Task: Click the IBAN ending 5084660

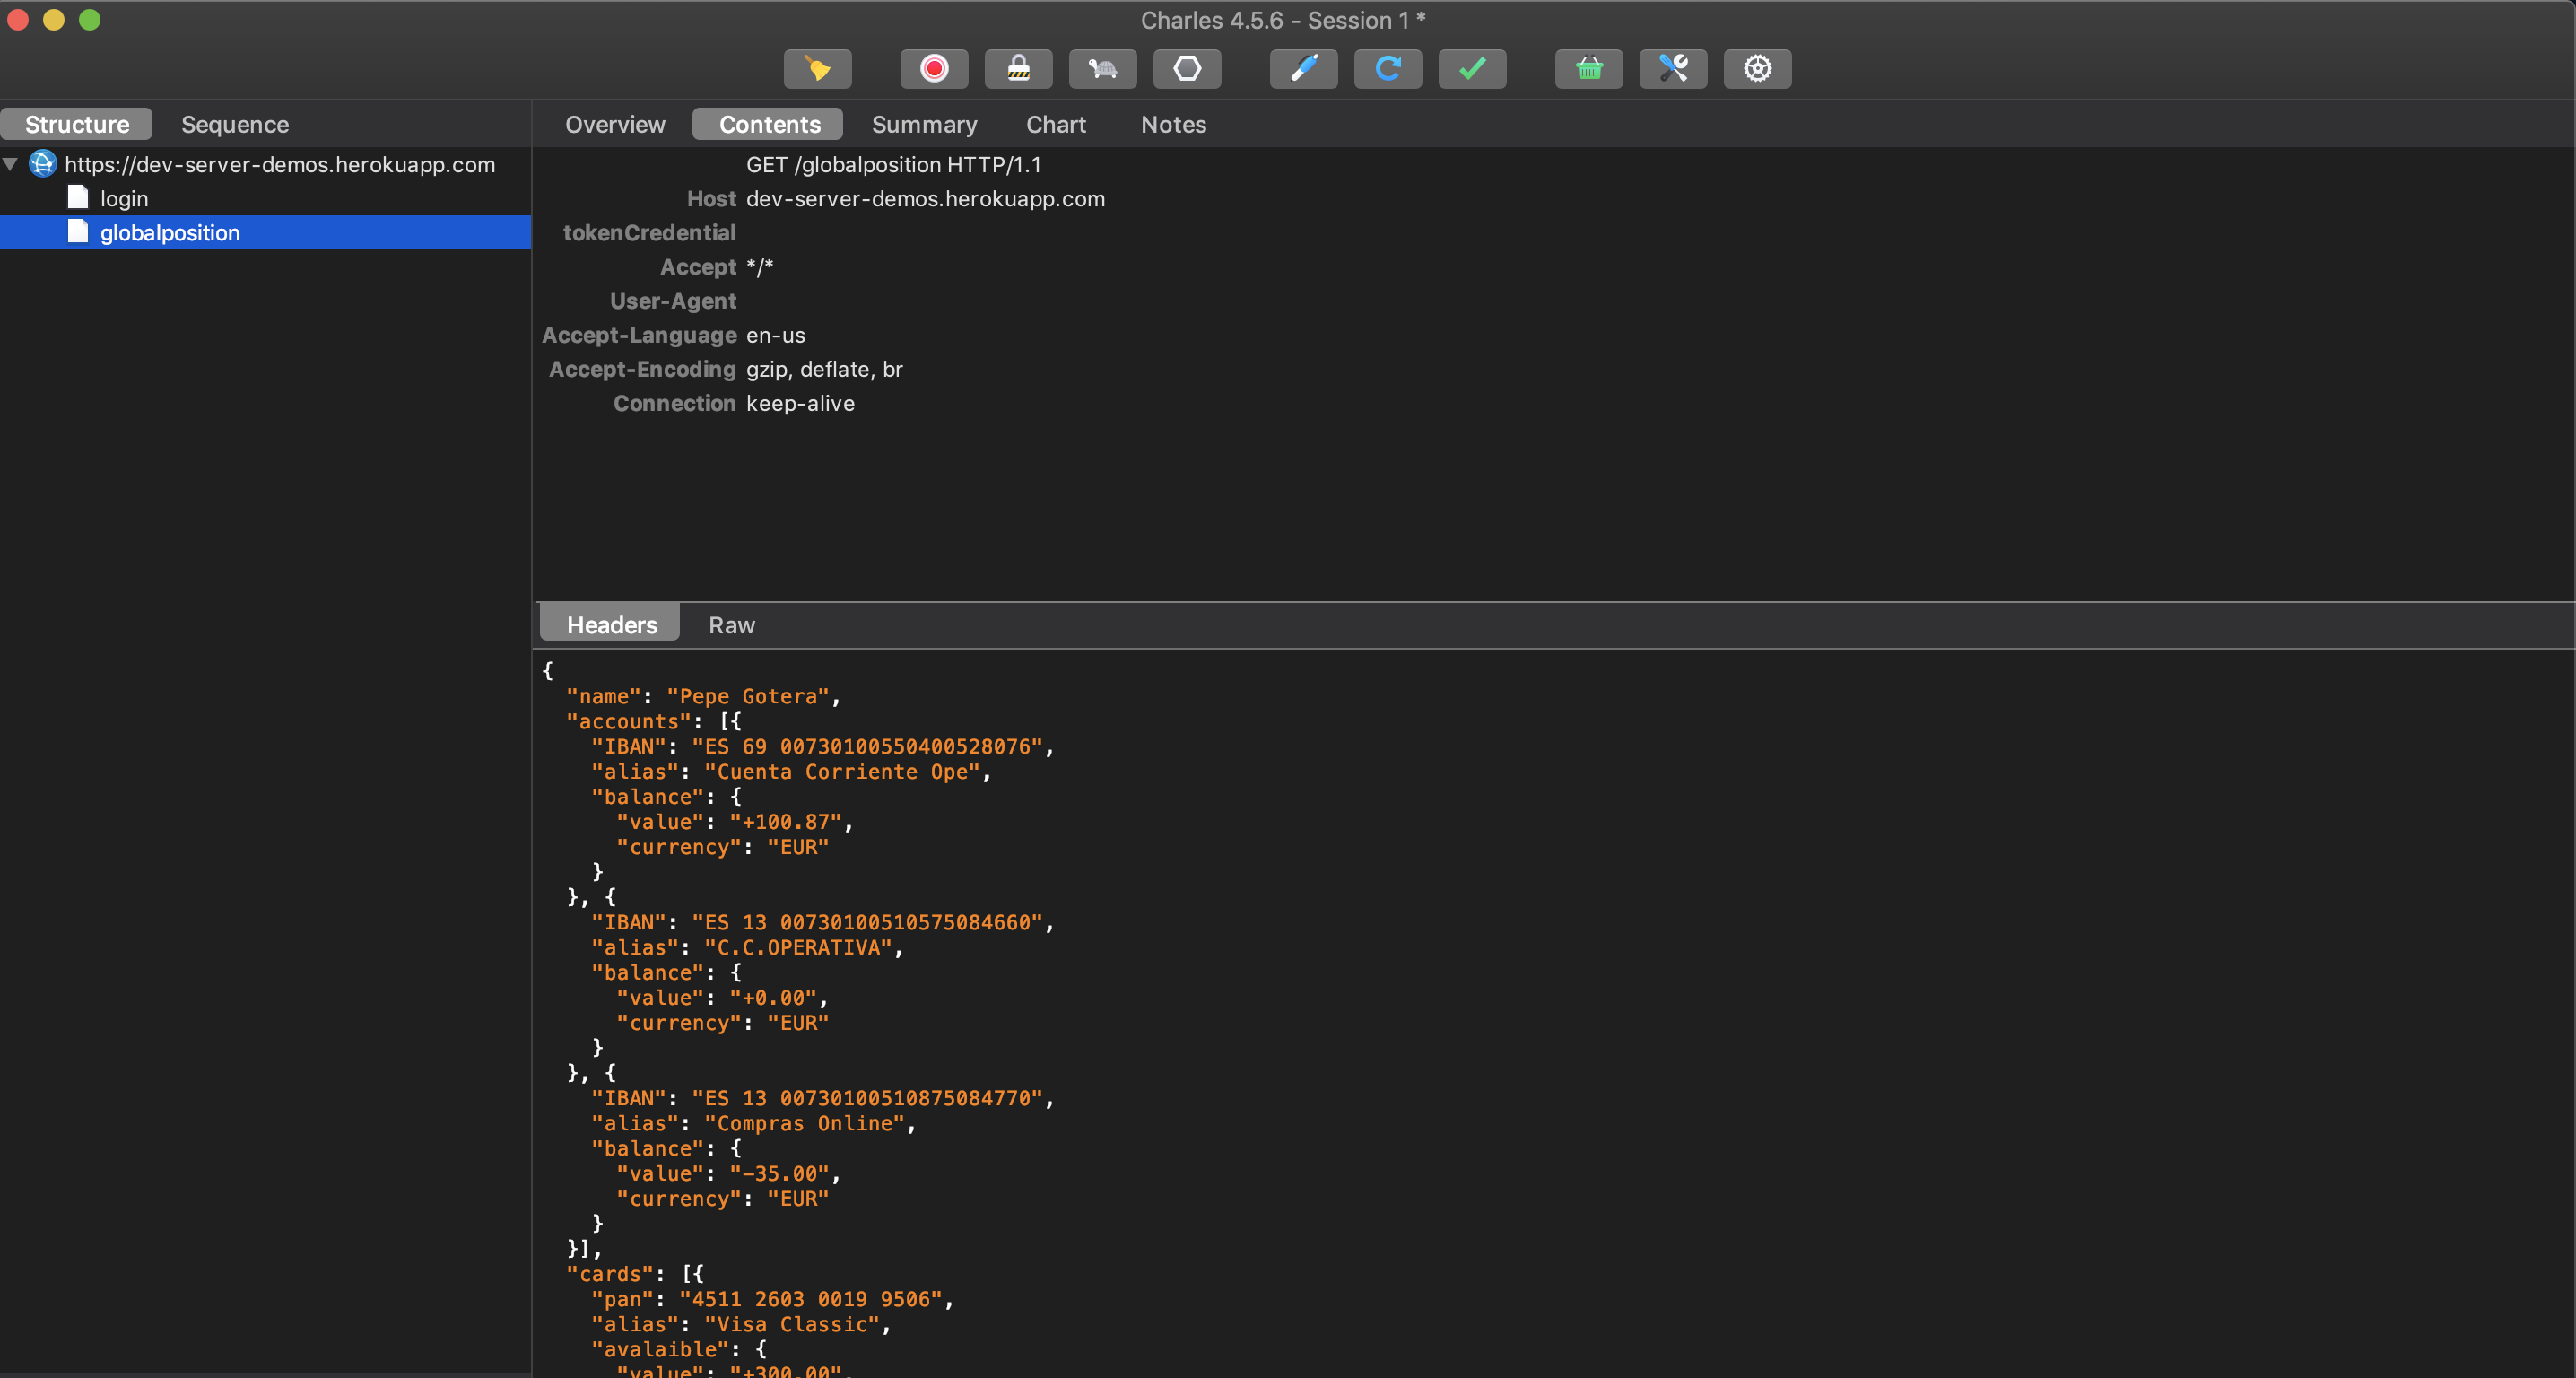Action: (x=867, y=922)
